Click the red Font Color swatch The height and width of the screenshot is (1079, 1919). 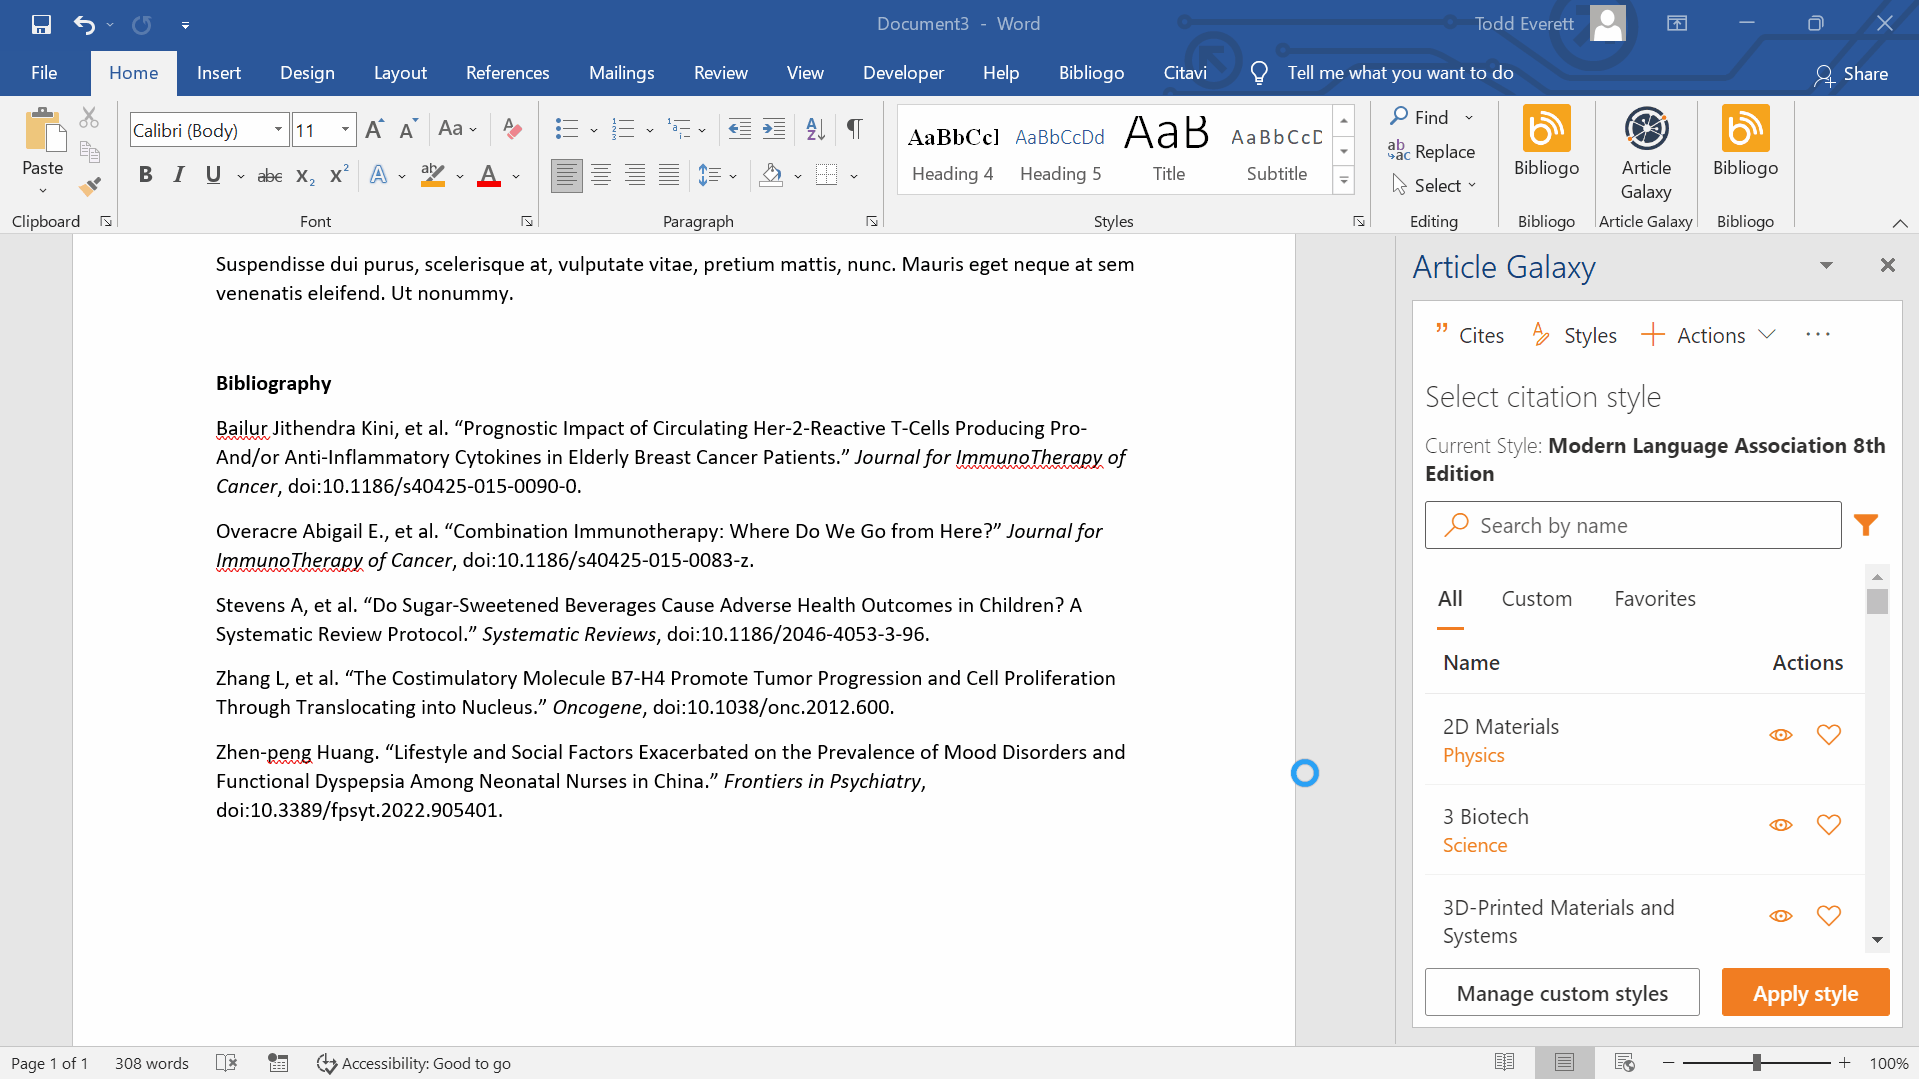coord(489,176)
